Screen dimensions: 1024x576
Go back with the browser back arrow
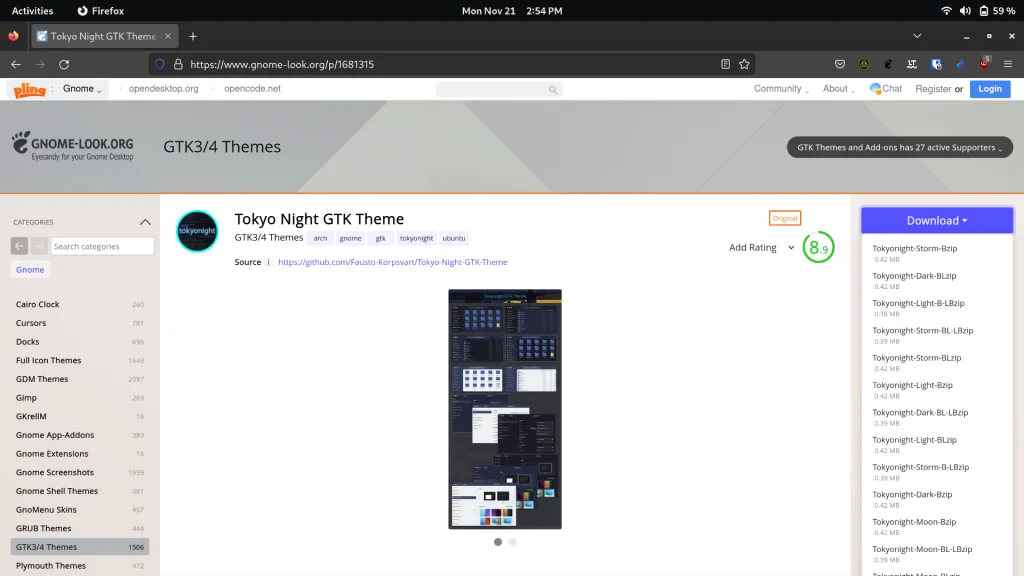point(16,64)
